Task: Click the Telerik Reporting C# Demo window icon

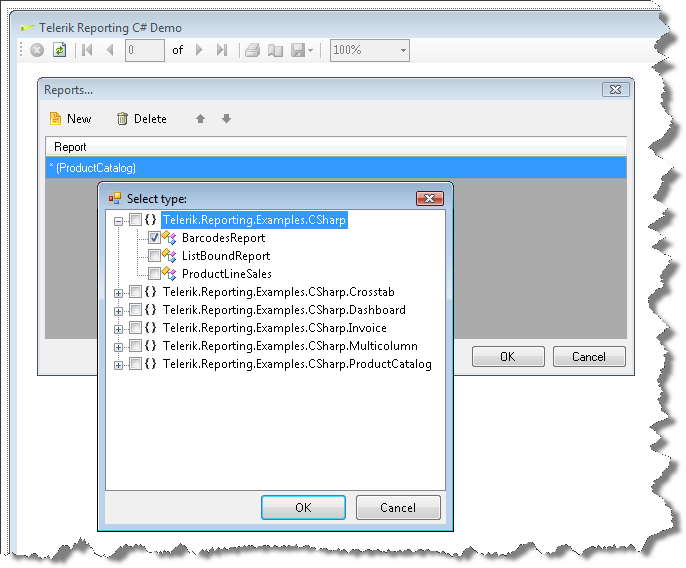Action: [27, 28]
